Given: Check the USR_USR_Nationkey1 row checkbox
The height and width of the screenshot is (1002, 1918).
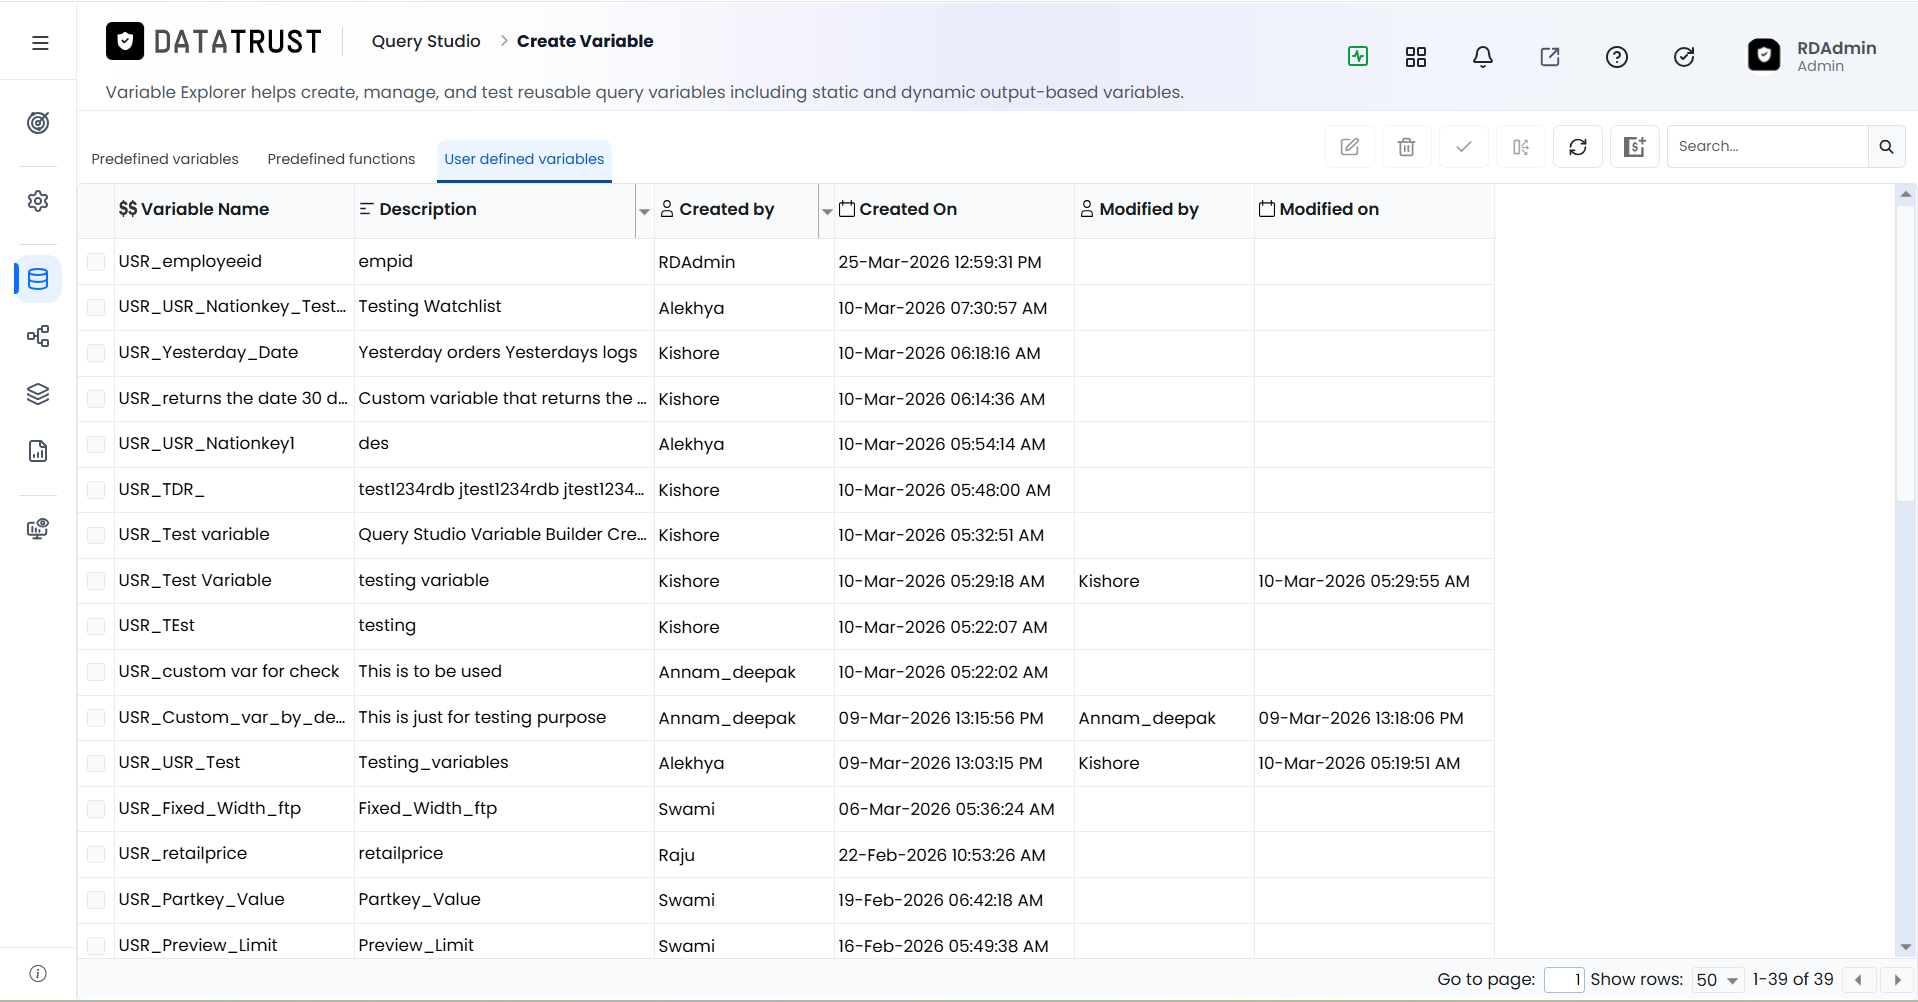Looking at the screenshot, I should [96, 444].
